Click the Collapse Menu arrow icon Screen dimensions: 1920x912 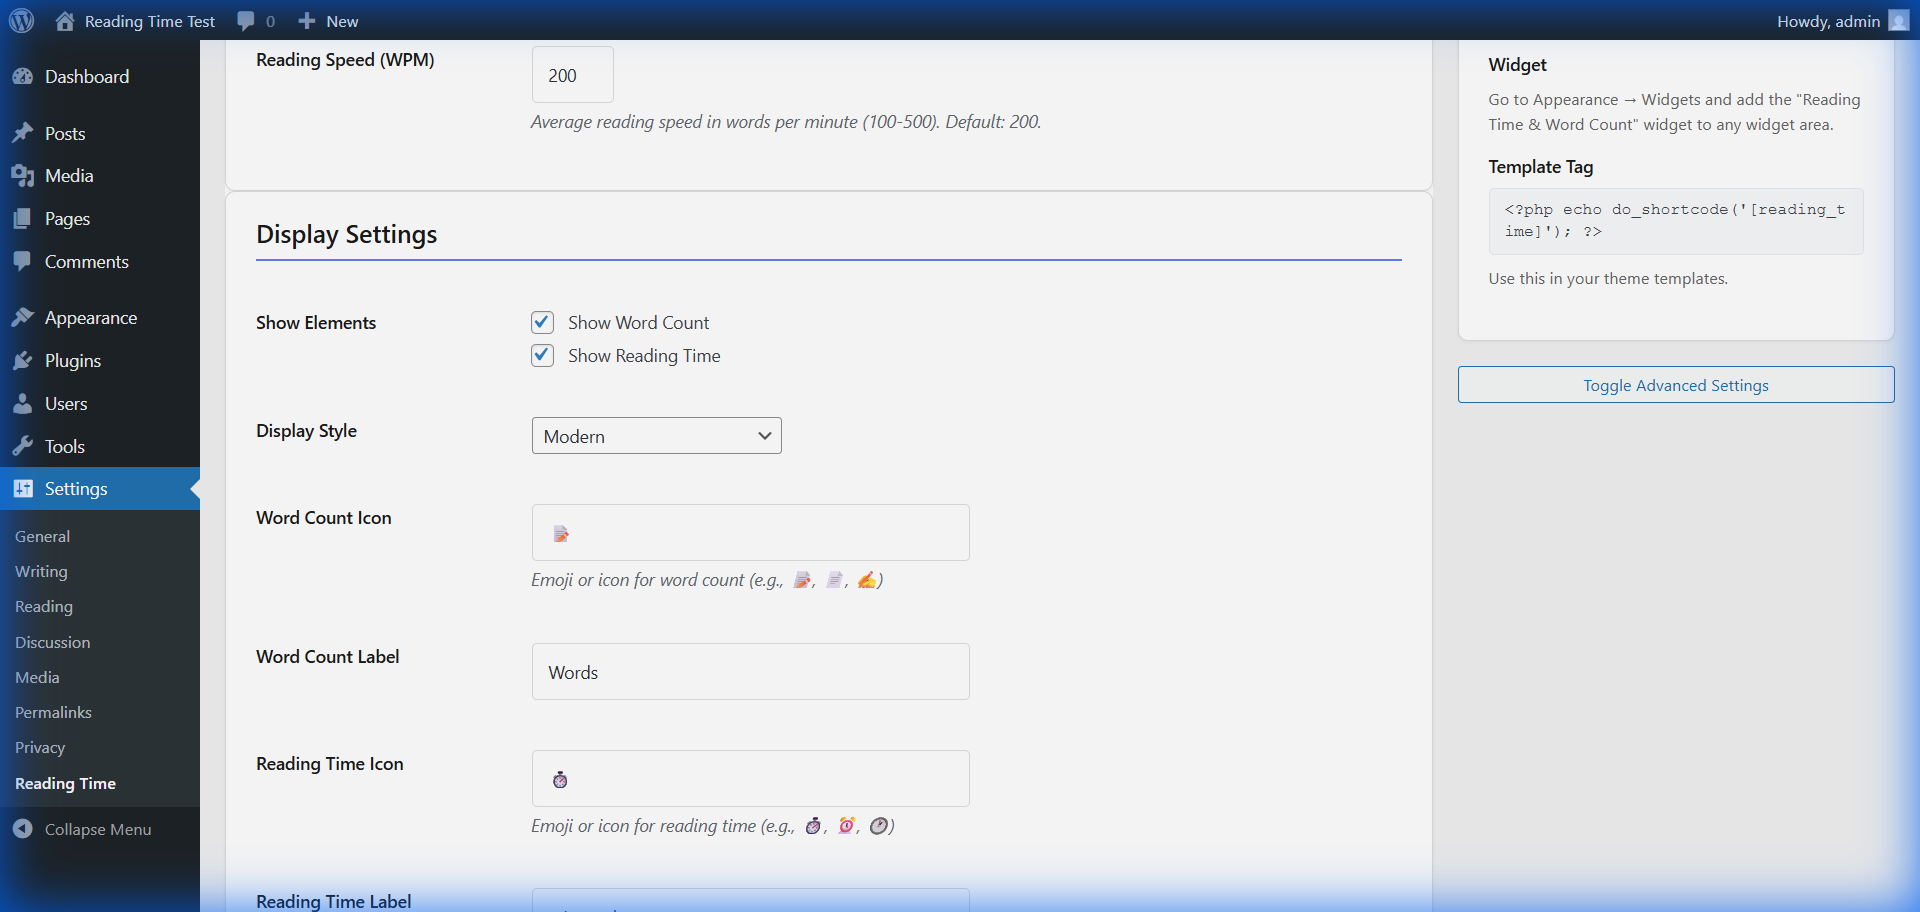click(23, 829)
